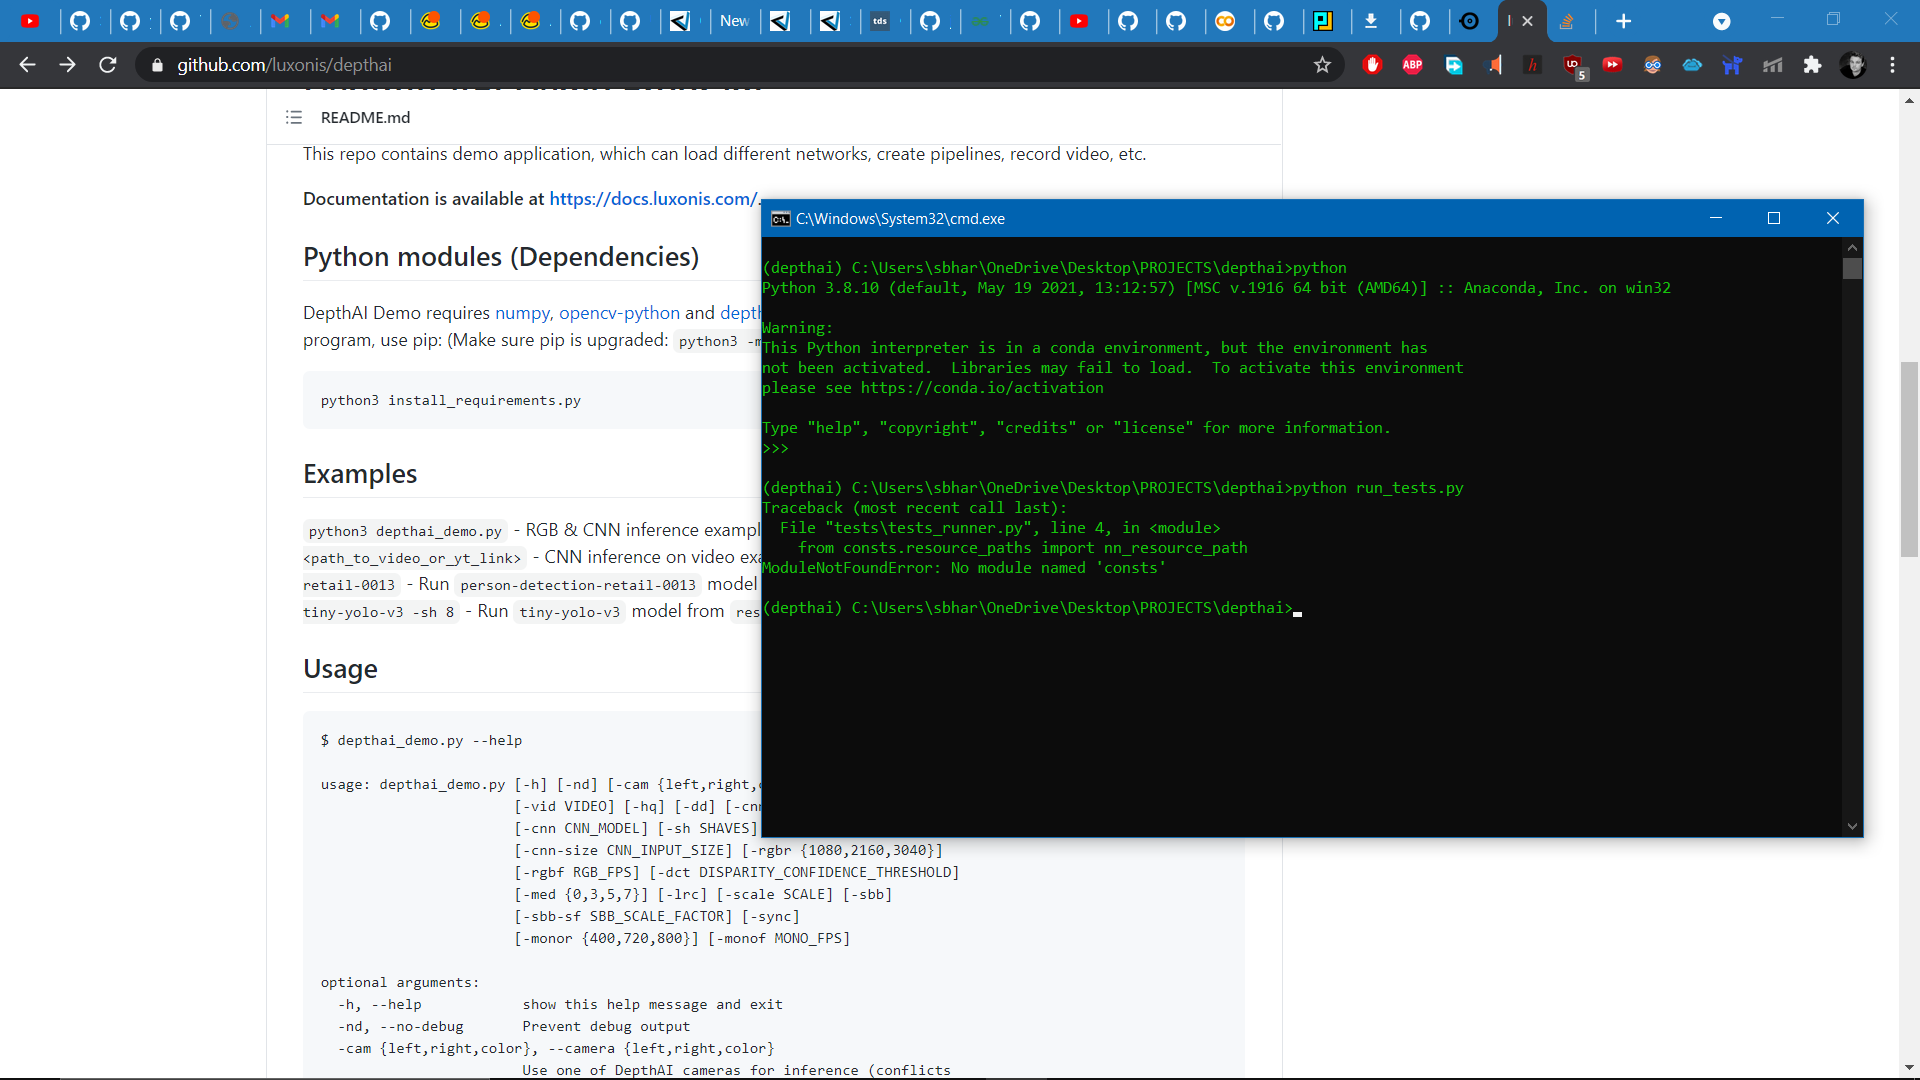Viewport: 1920px width, 1080px height.
Task: Go forward in browser history
Action: point(67,65)
